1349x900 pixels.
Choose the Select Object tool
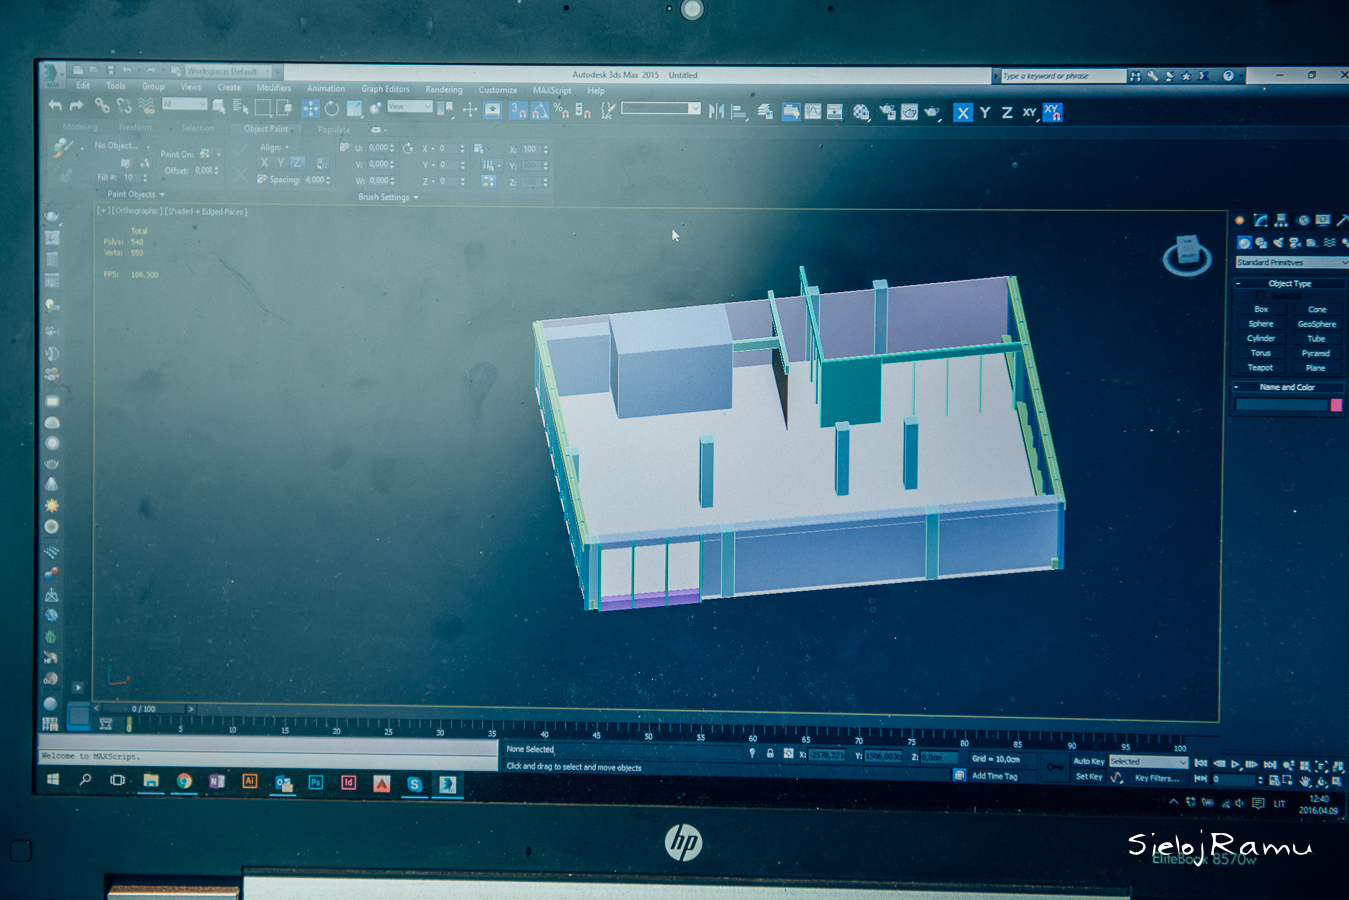click(x=219, y=106)
